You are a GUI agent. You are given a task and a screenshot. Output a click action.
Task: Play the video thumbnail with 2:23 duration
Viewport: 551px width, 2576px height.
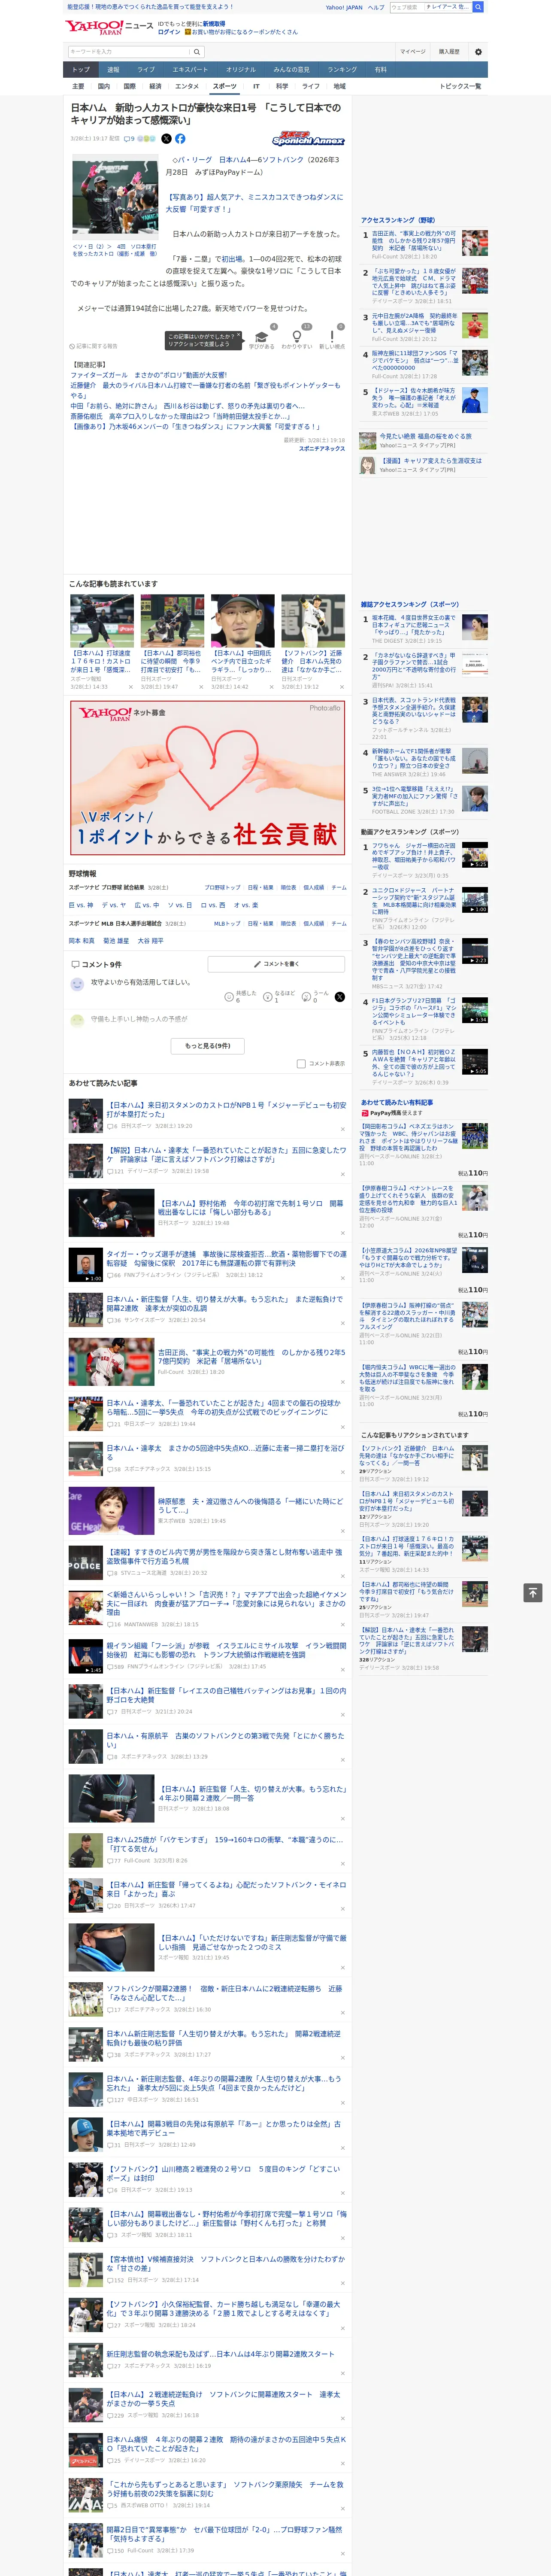click(475, 950)
